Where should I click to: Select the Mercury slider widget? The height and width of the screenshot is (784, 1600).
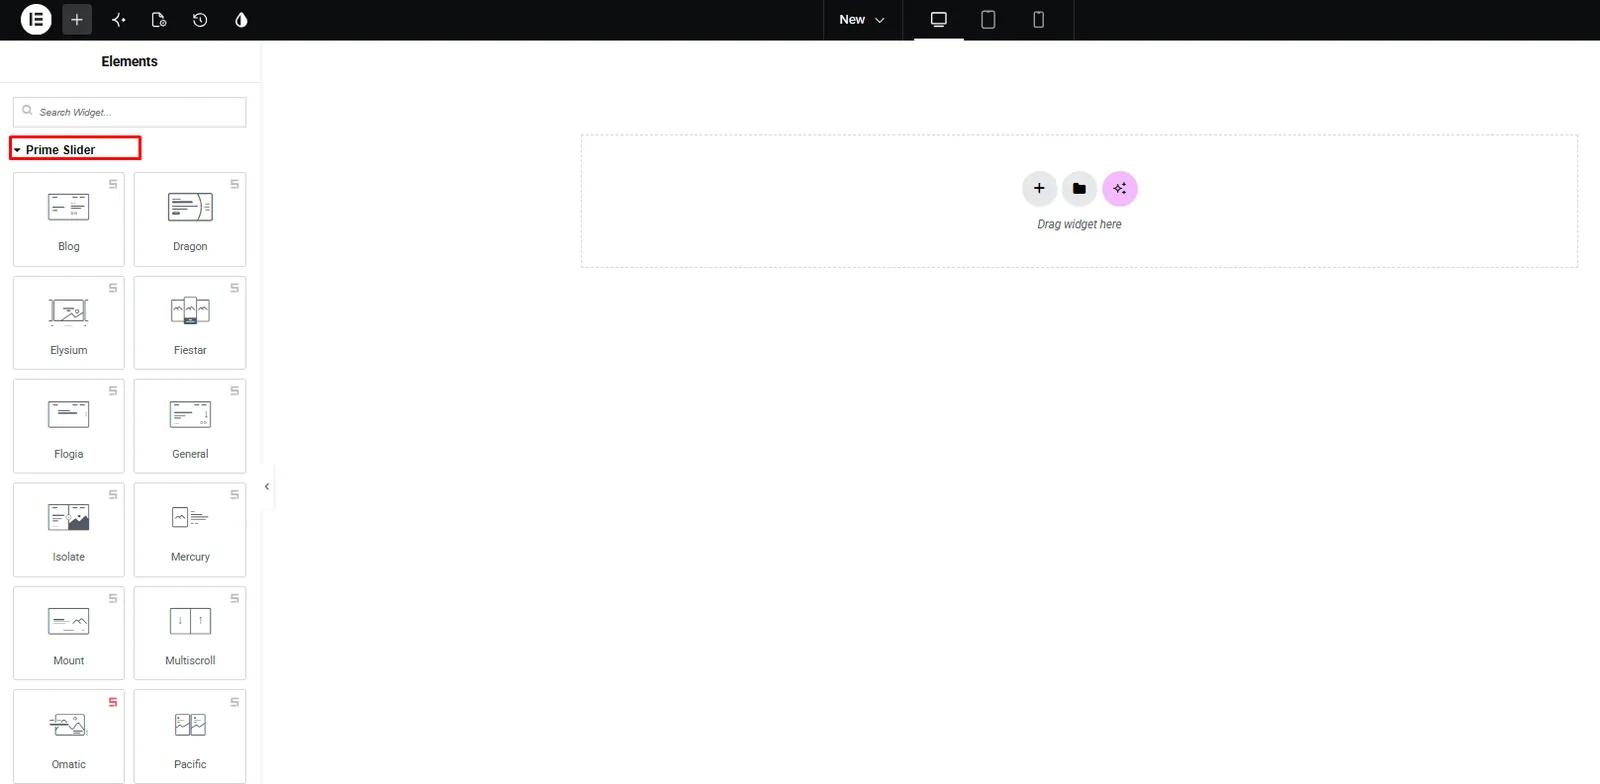coord(190,530)
